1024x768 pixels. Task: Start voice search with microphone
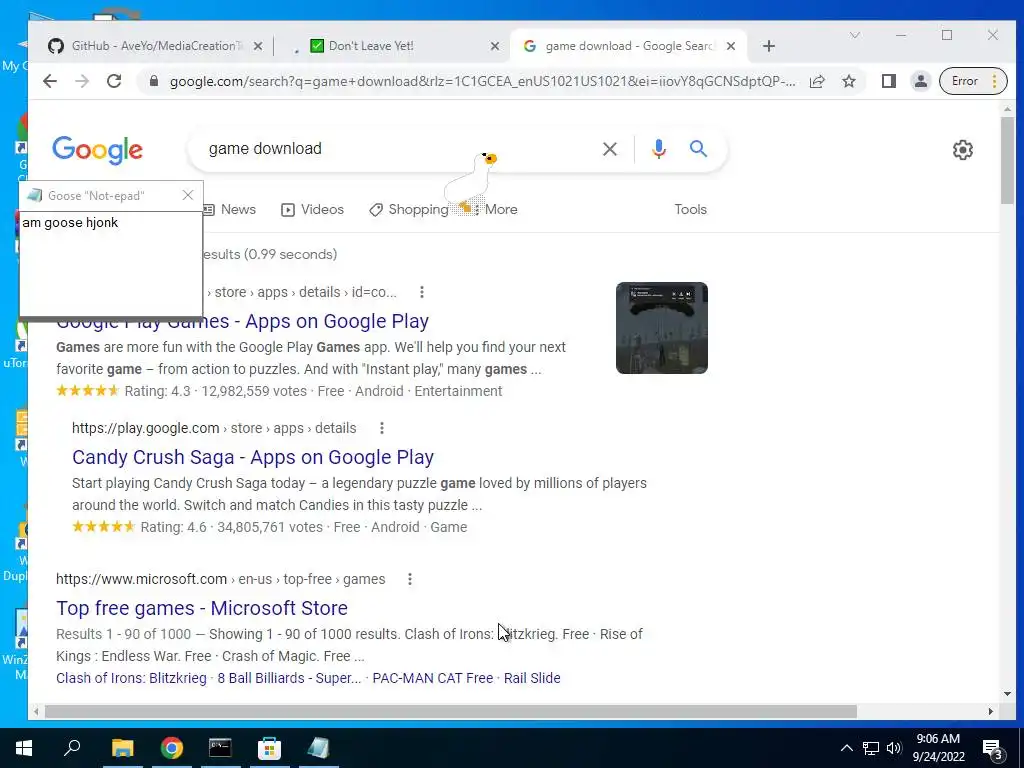pos(659,149)
